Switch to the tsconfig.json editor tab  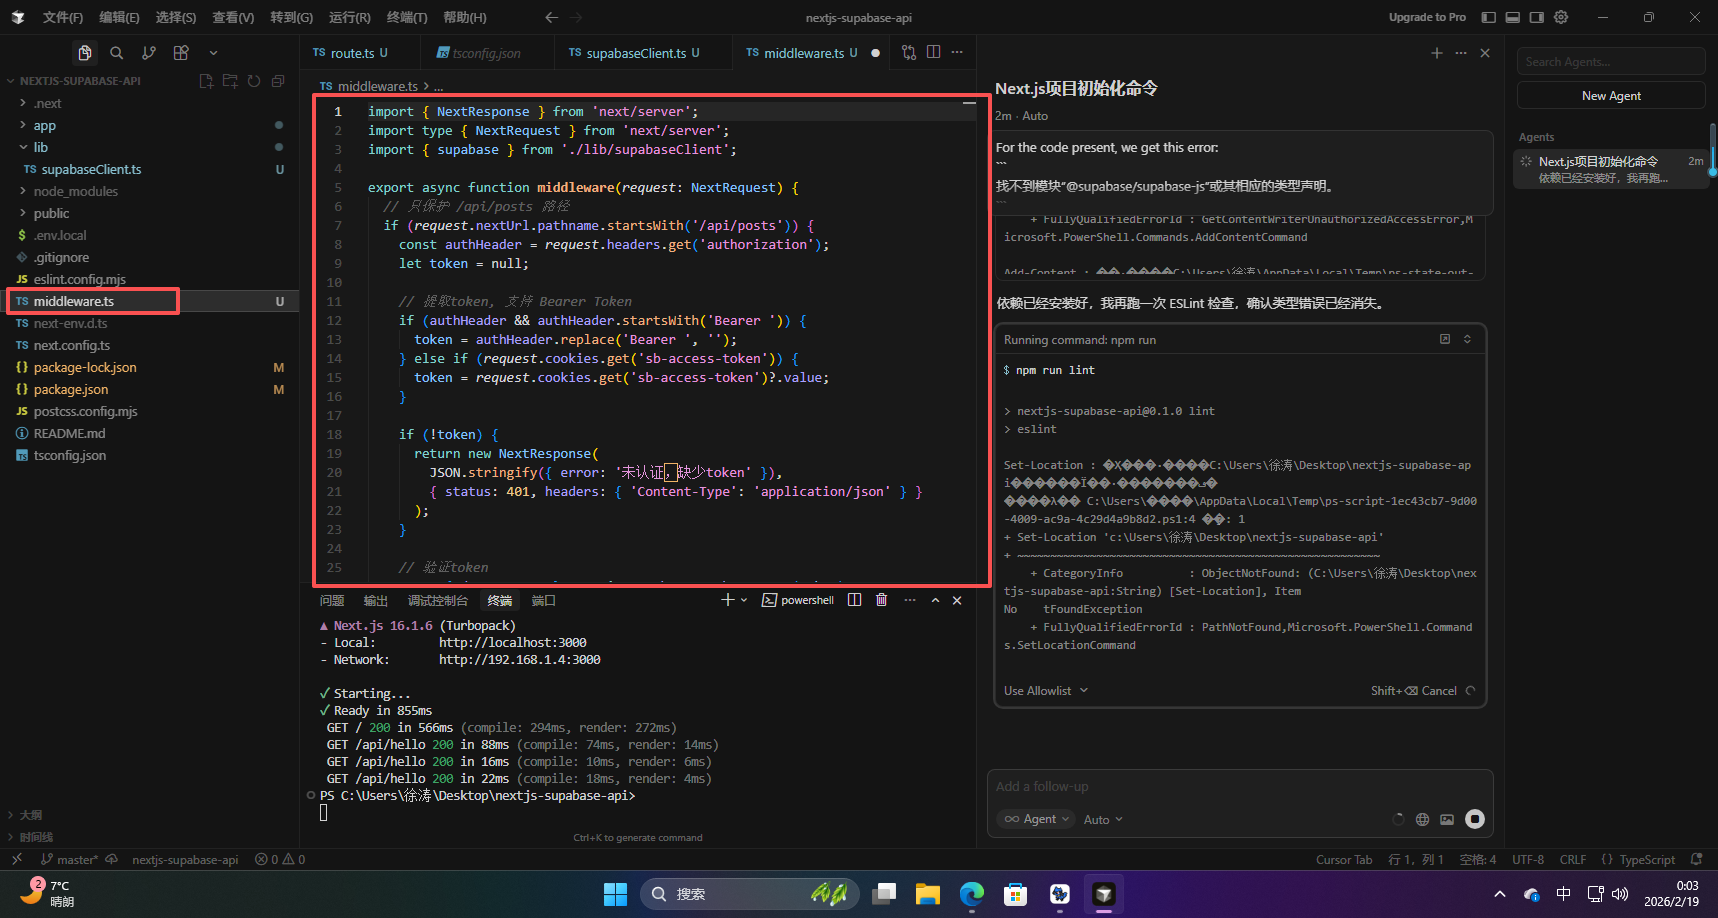(486, 53)
